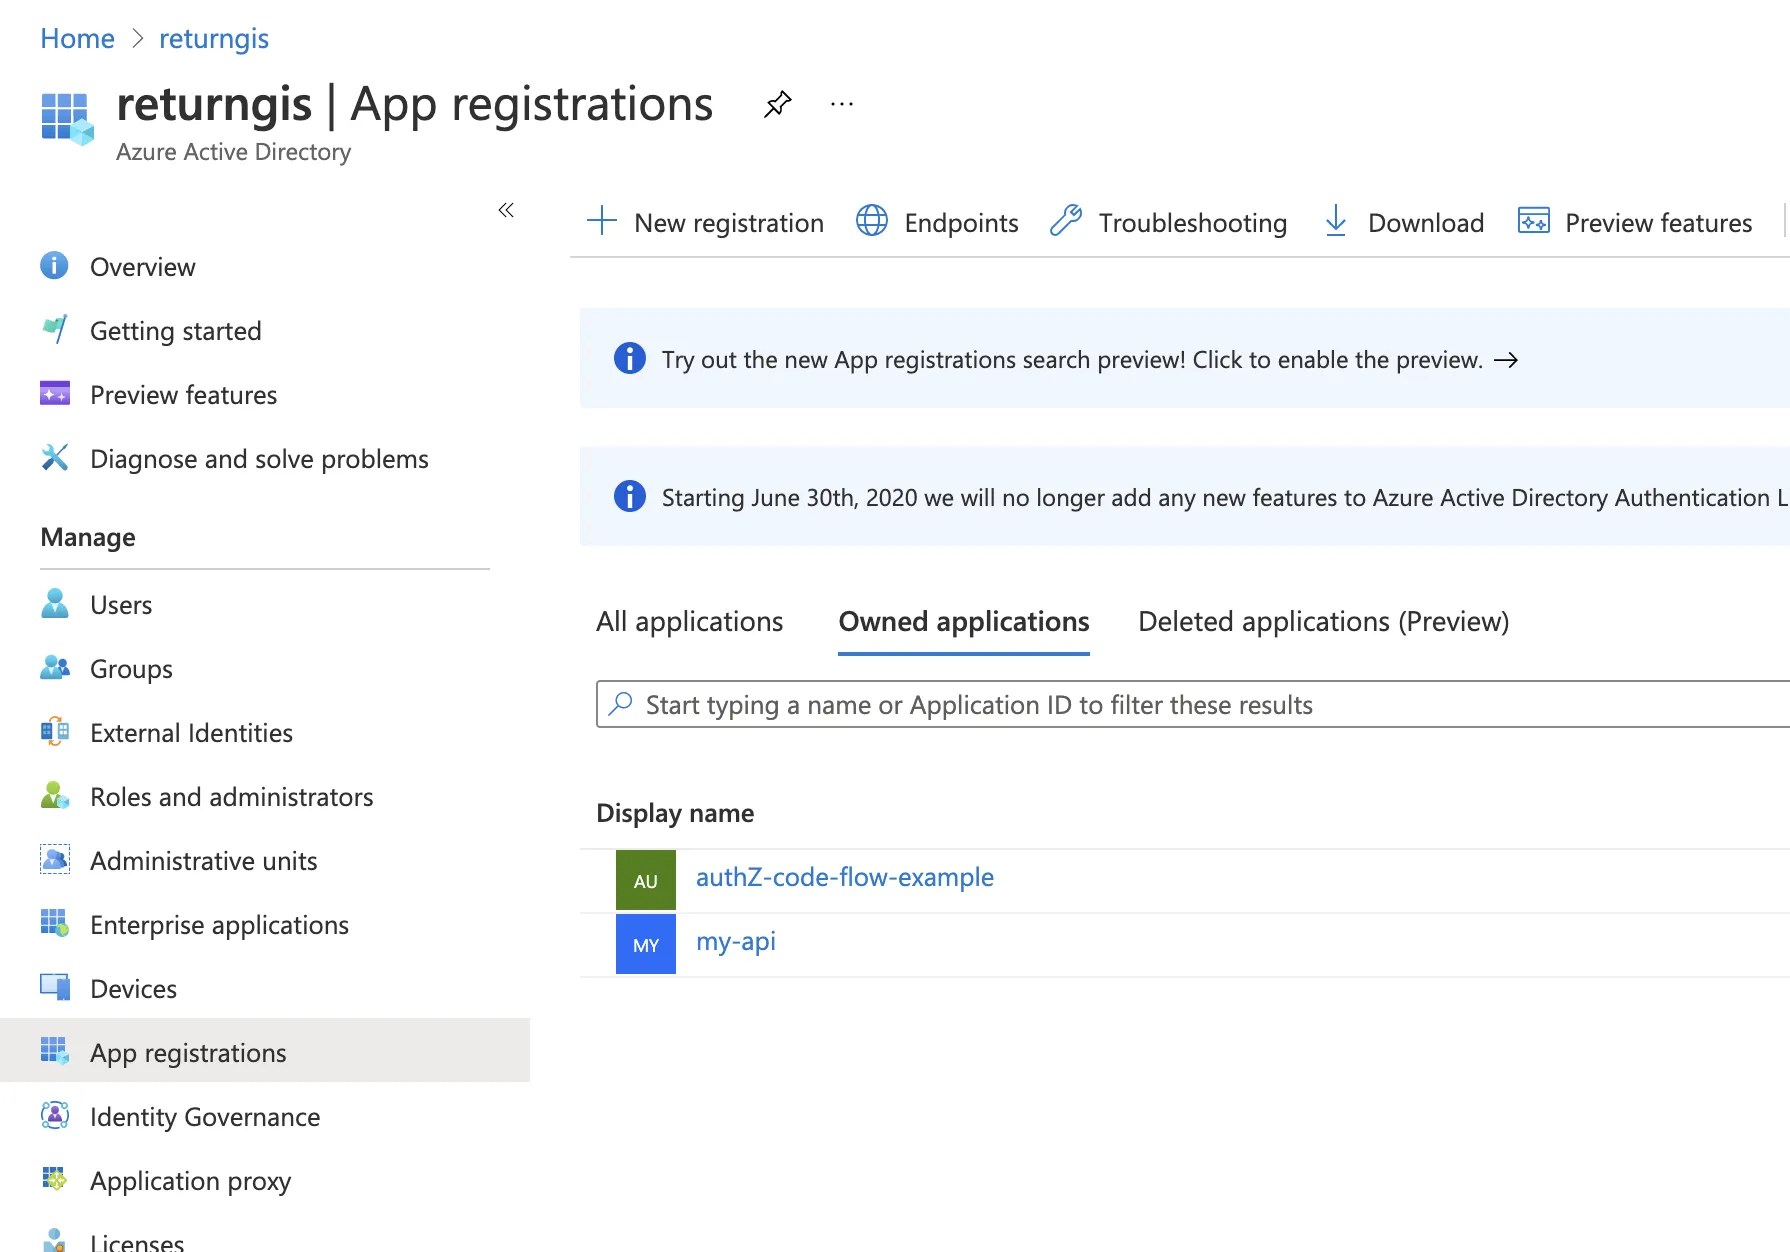Open the my-api application

pyautogui.click(x=735, y=941)
